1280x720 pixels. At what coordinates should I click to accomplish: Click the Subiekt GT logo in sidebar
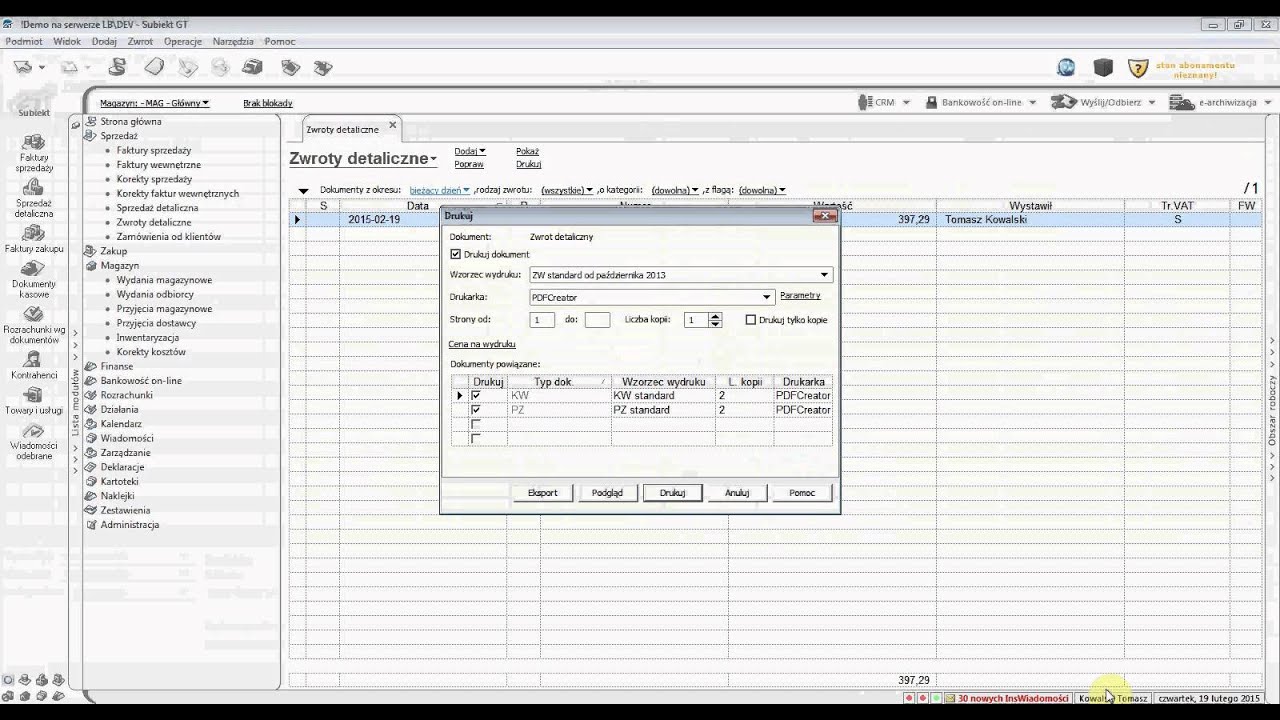(34, 100)
